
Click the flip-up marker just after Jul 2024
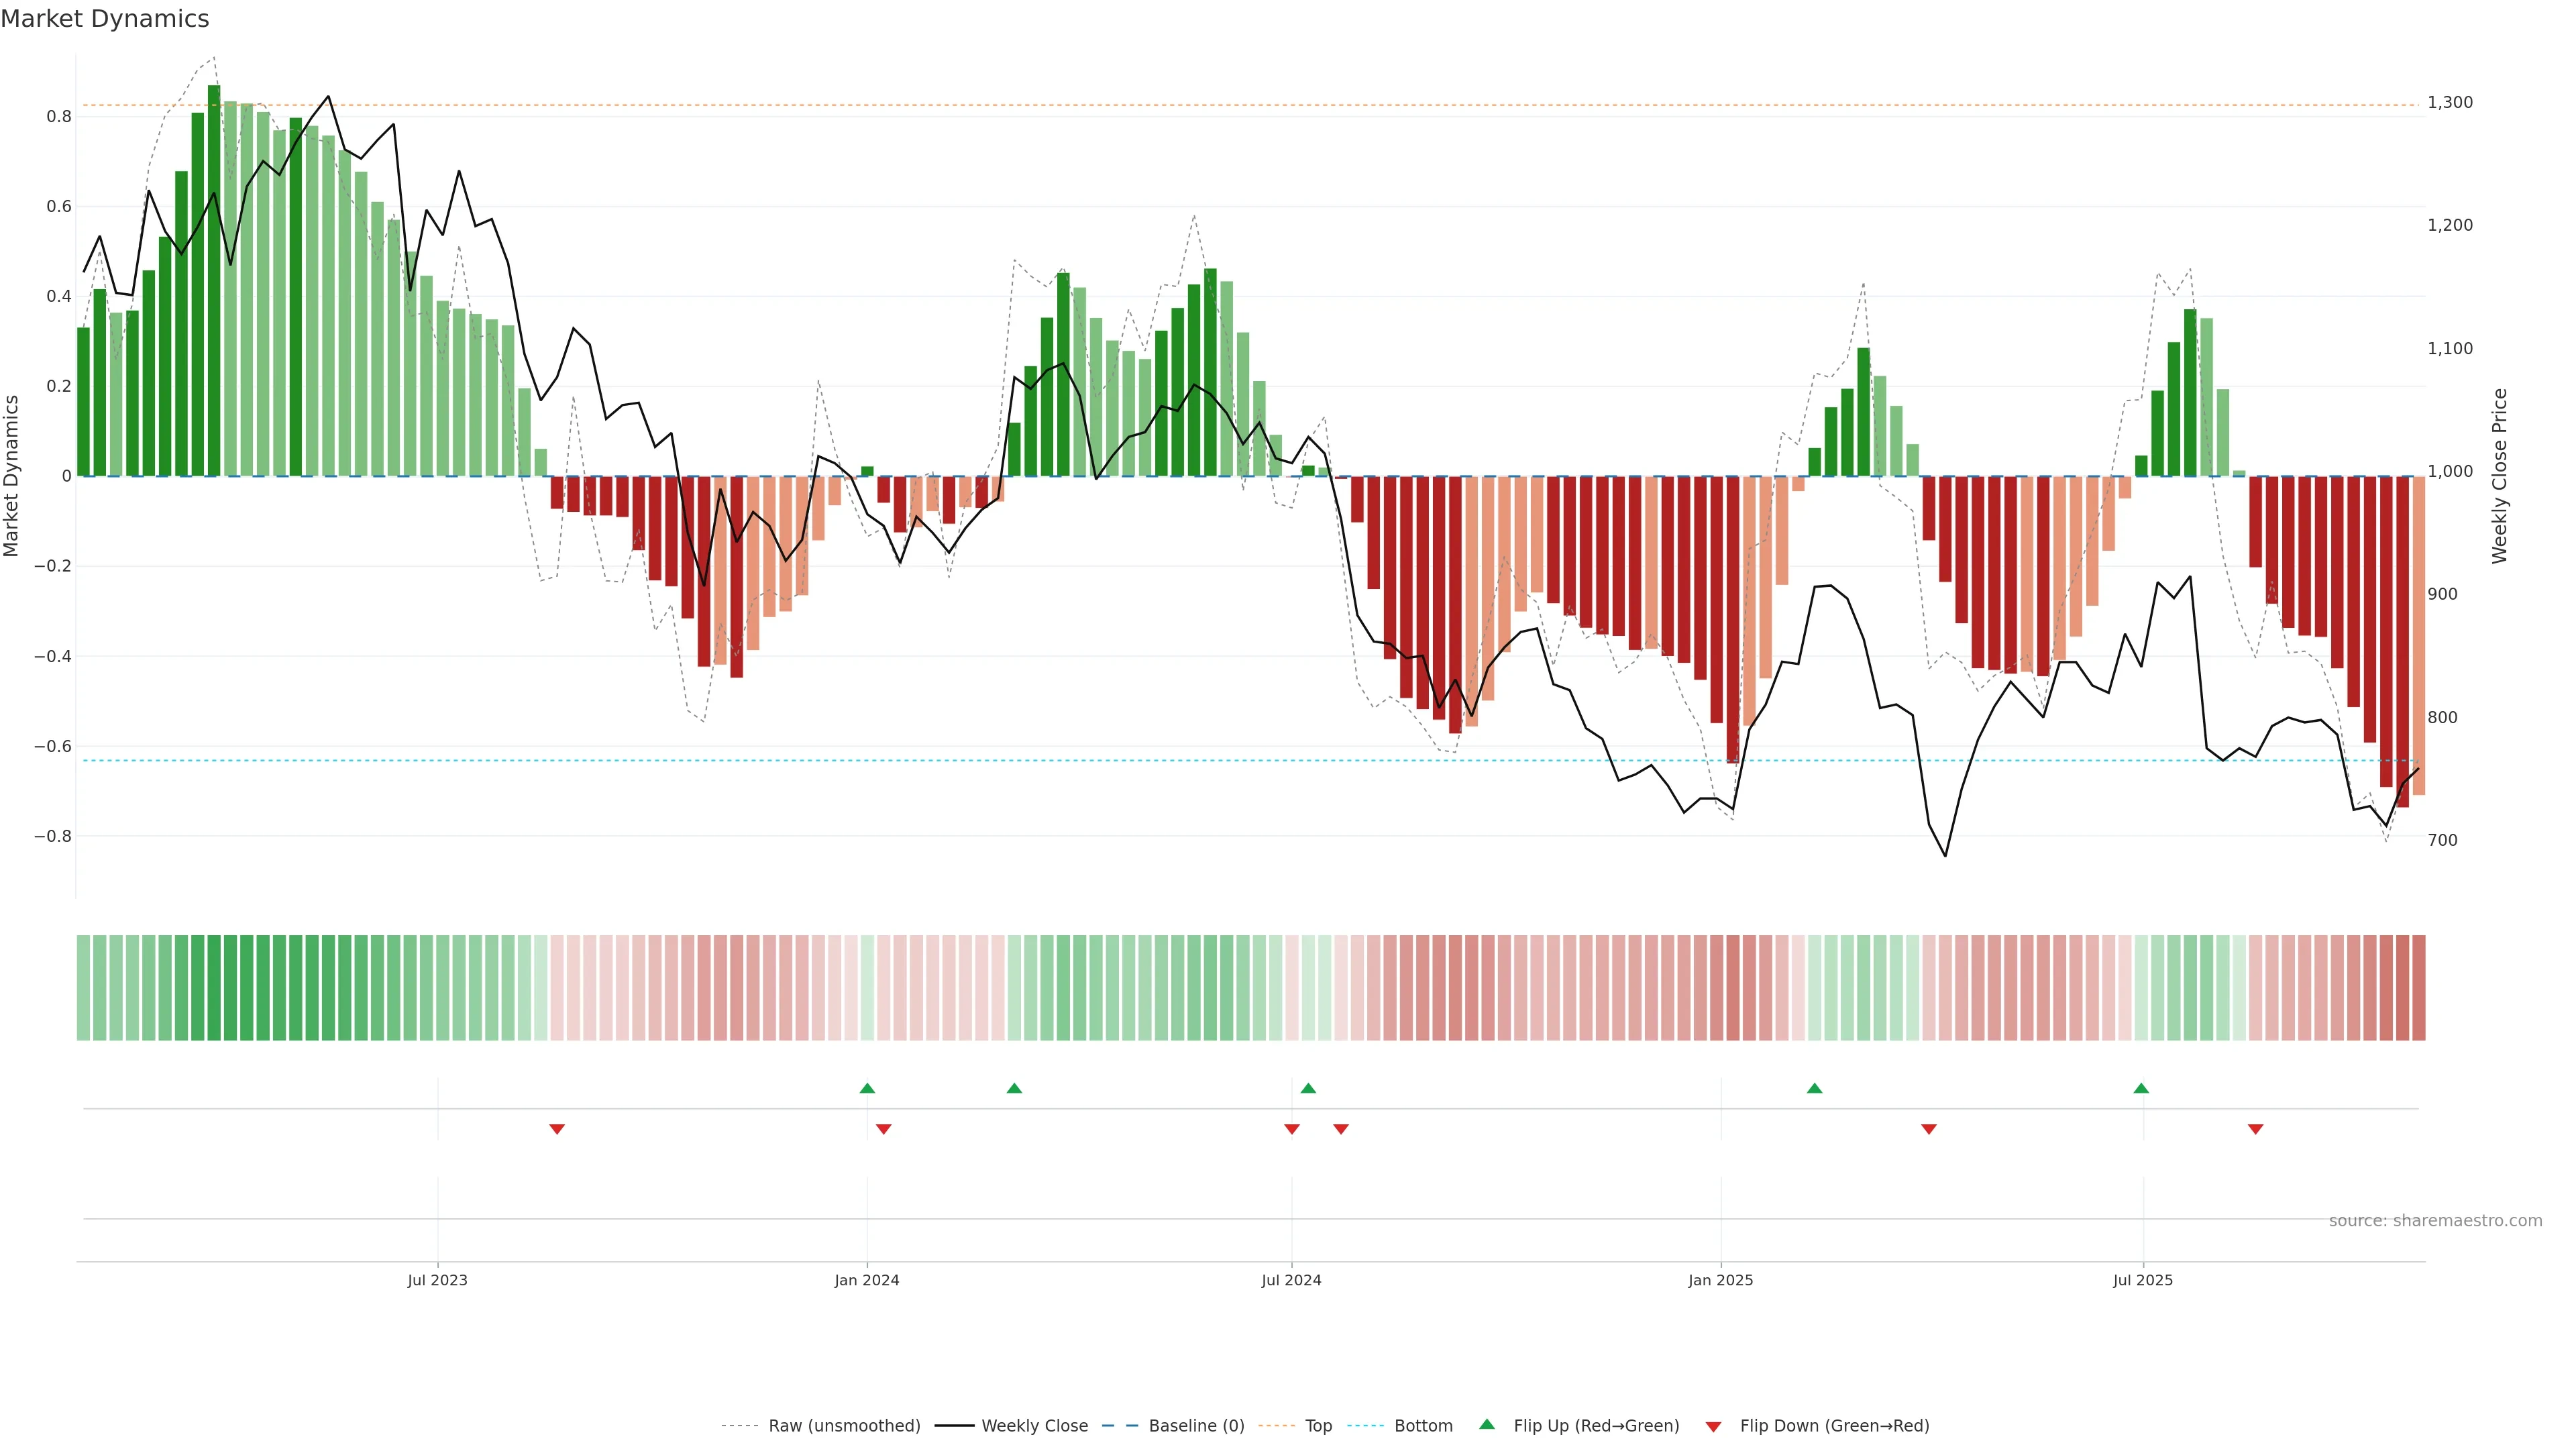1308,1088
